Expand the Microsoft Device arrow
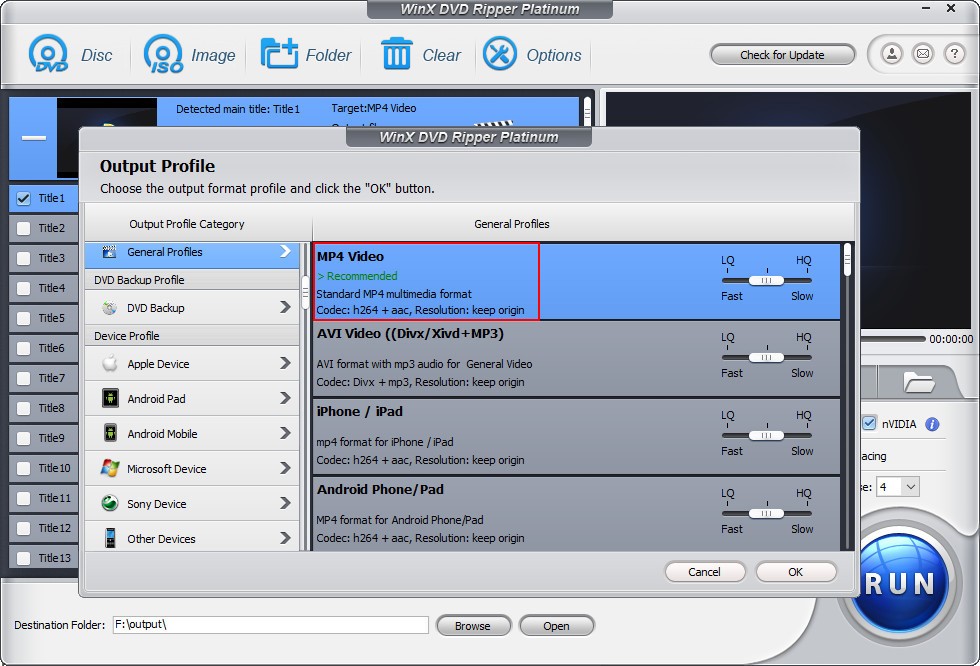This screenshot has height=666, width=980. 285,468
